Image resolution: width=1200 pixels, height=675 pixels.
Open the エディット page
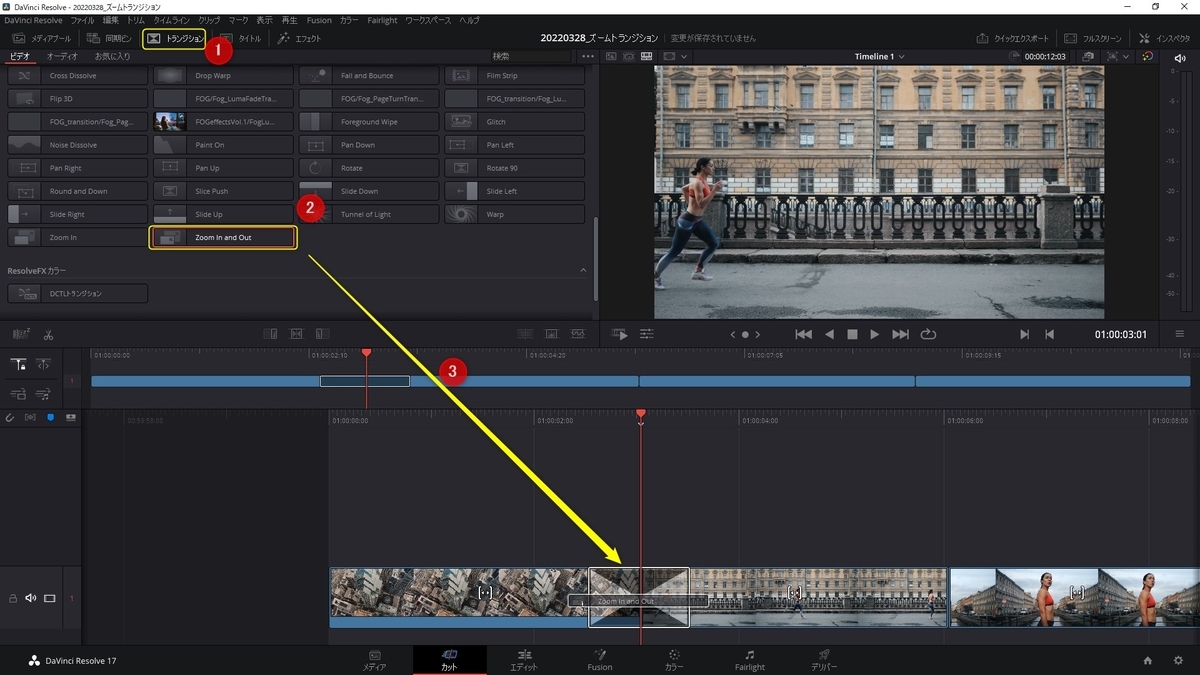point(524,660)
